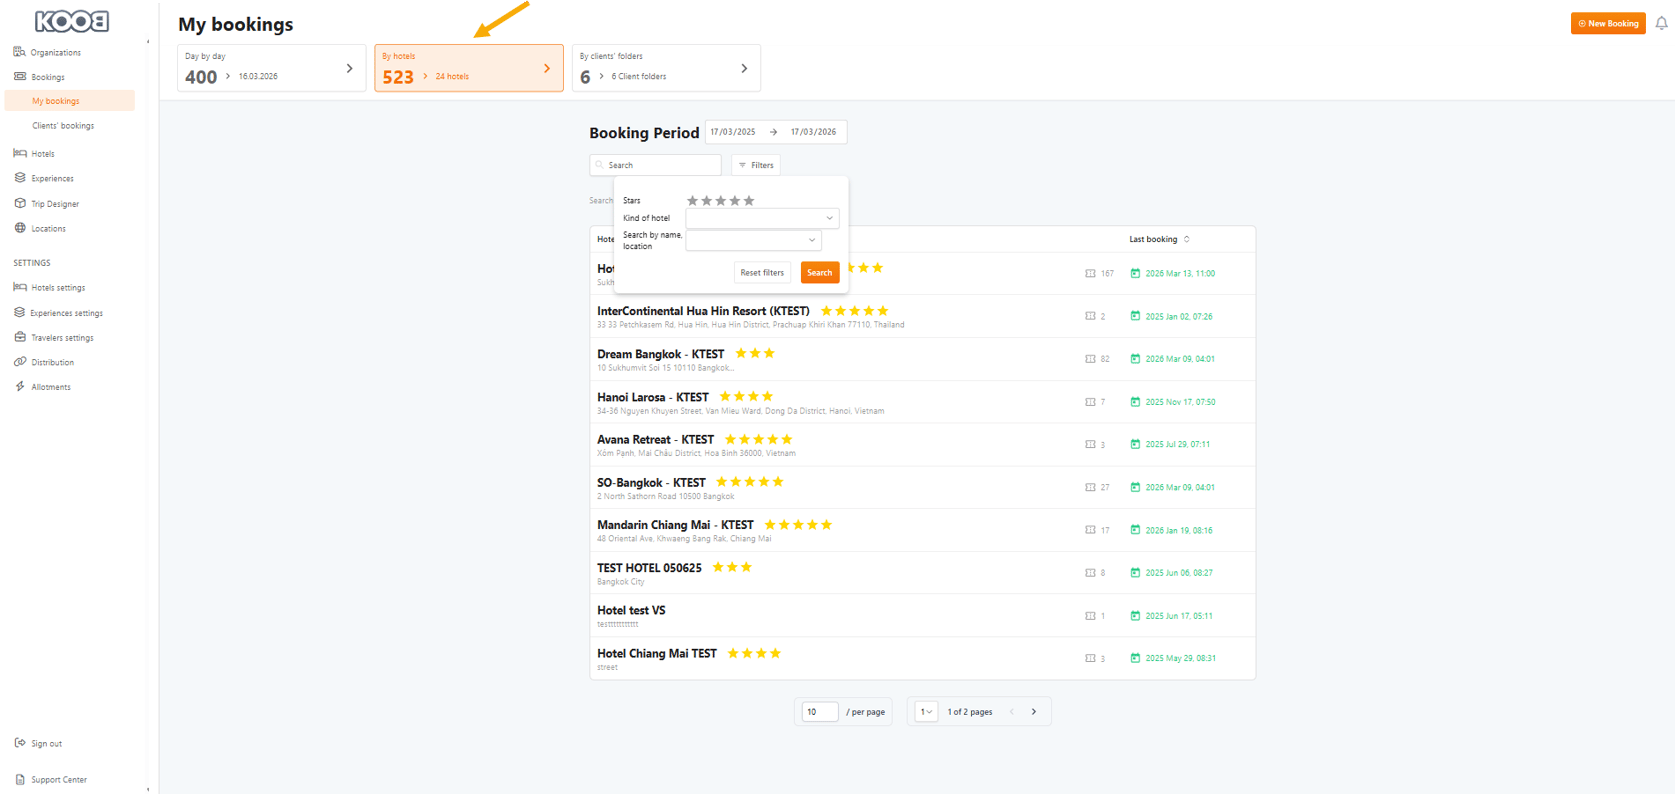Sort by Last booking column
The height and width of the screenshot is (794, 1675).
(x=1159, y=239)
